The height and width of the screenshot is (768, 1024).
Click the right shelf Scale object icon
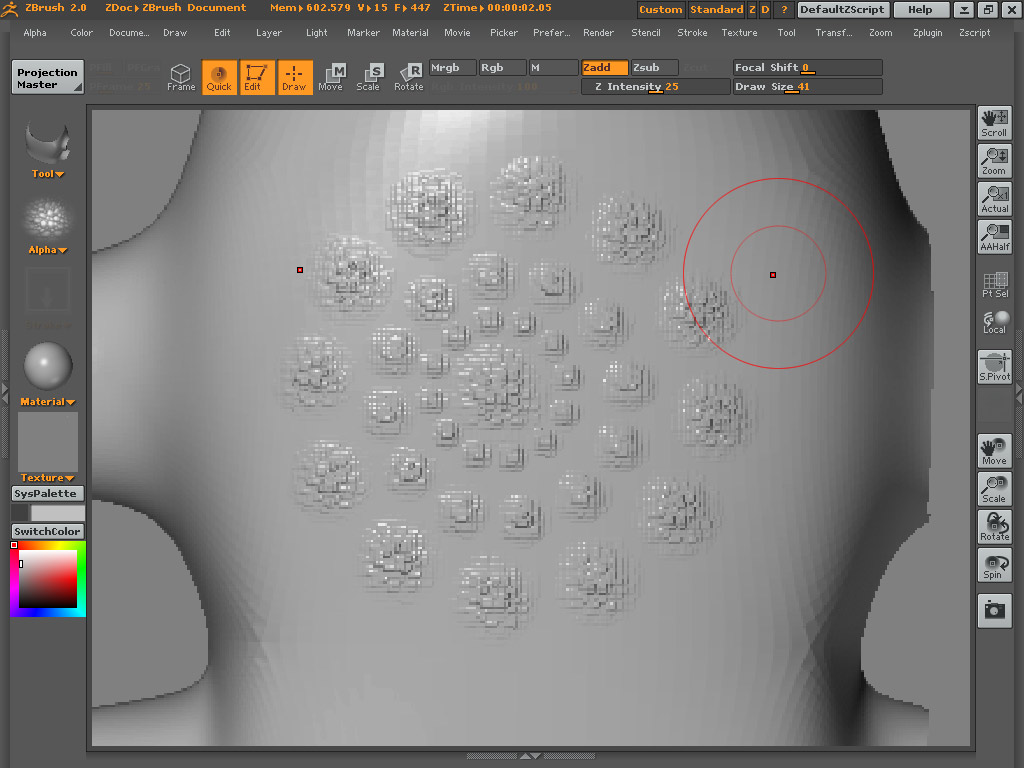[994, 488]
